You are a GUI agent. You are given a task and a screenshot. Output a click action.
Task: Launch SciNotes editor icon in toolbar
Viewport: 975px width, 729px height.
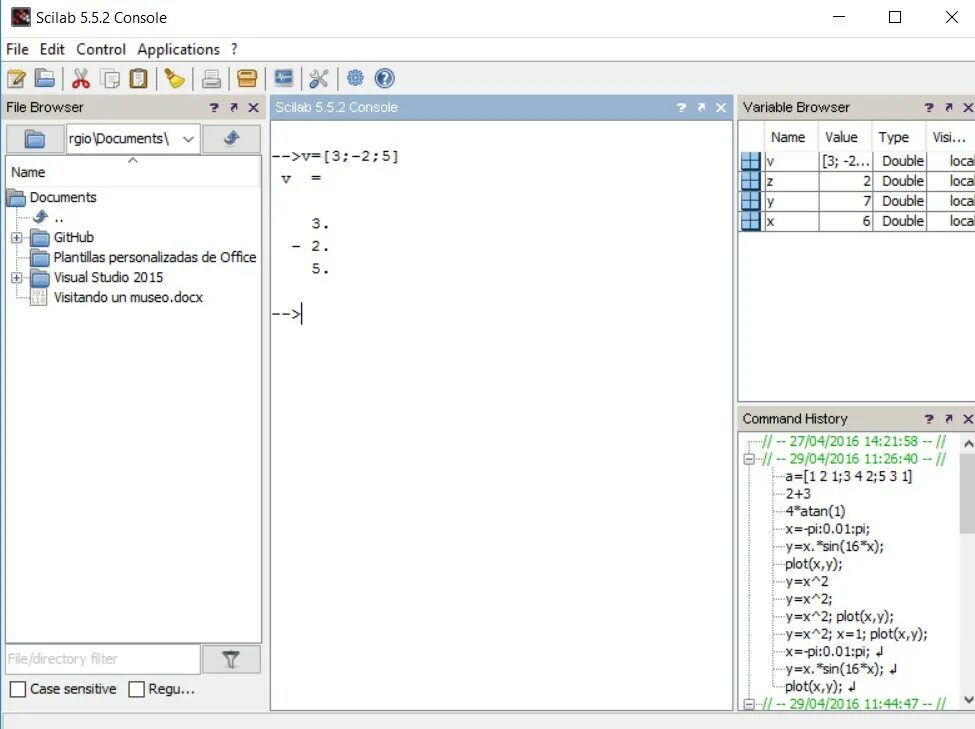point(16,78)
